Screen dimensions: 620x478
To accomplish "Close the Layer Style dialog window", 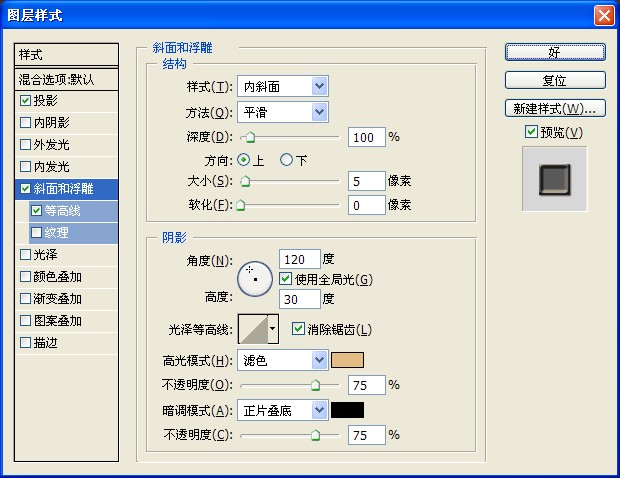I will coord(603,15).
